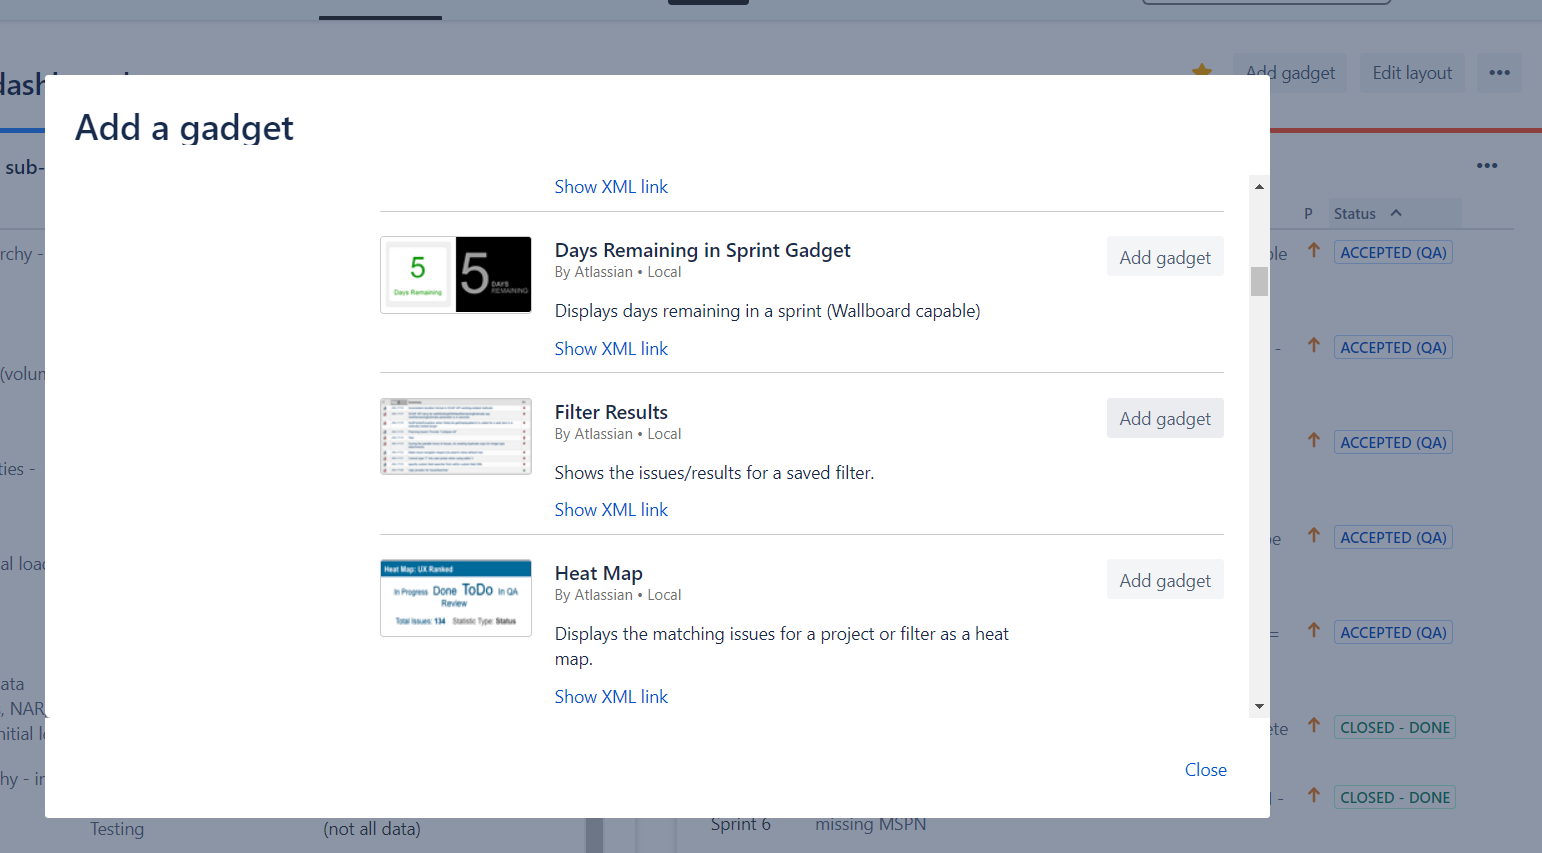Add the Days Remaining in Sprint gadget
The height and width of the screenshot is (853, 1542).
click(x=1164, y=257)
